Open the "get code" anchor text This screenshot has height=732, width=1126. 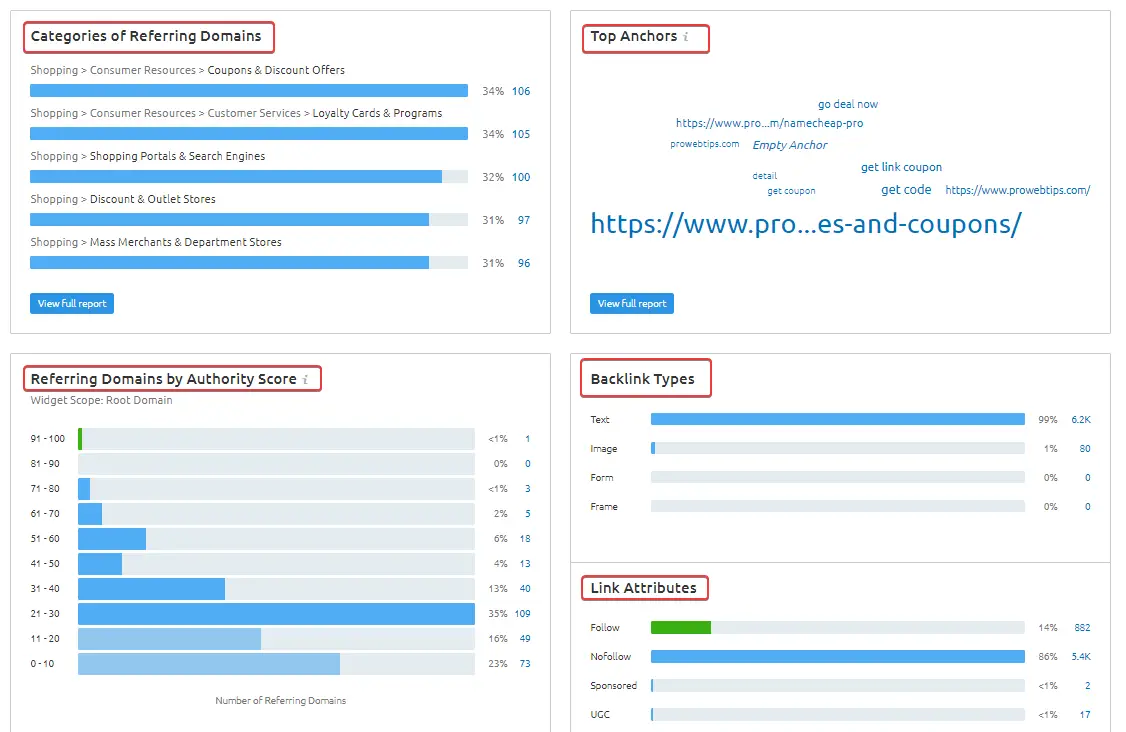906,189
